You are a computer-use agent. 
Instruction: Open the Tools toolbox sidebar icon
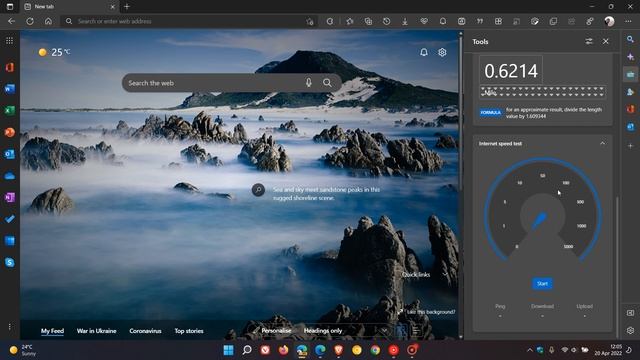click(x=631, y=74)
